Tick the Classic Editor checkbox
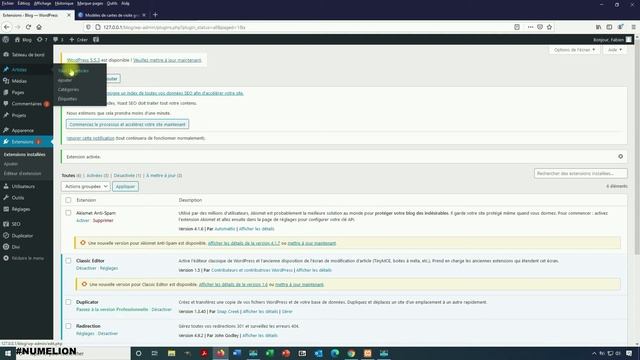Viewport: 640px width, 360px height. pos(68,260)
